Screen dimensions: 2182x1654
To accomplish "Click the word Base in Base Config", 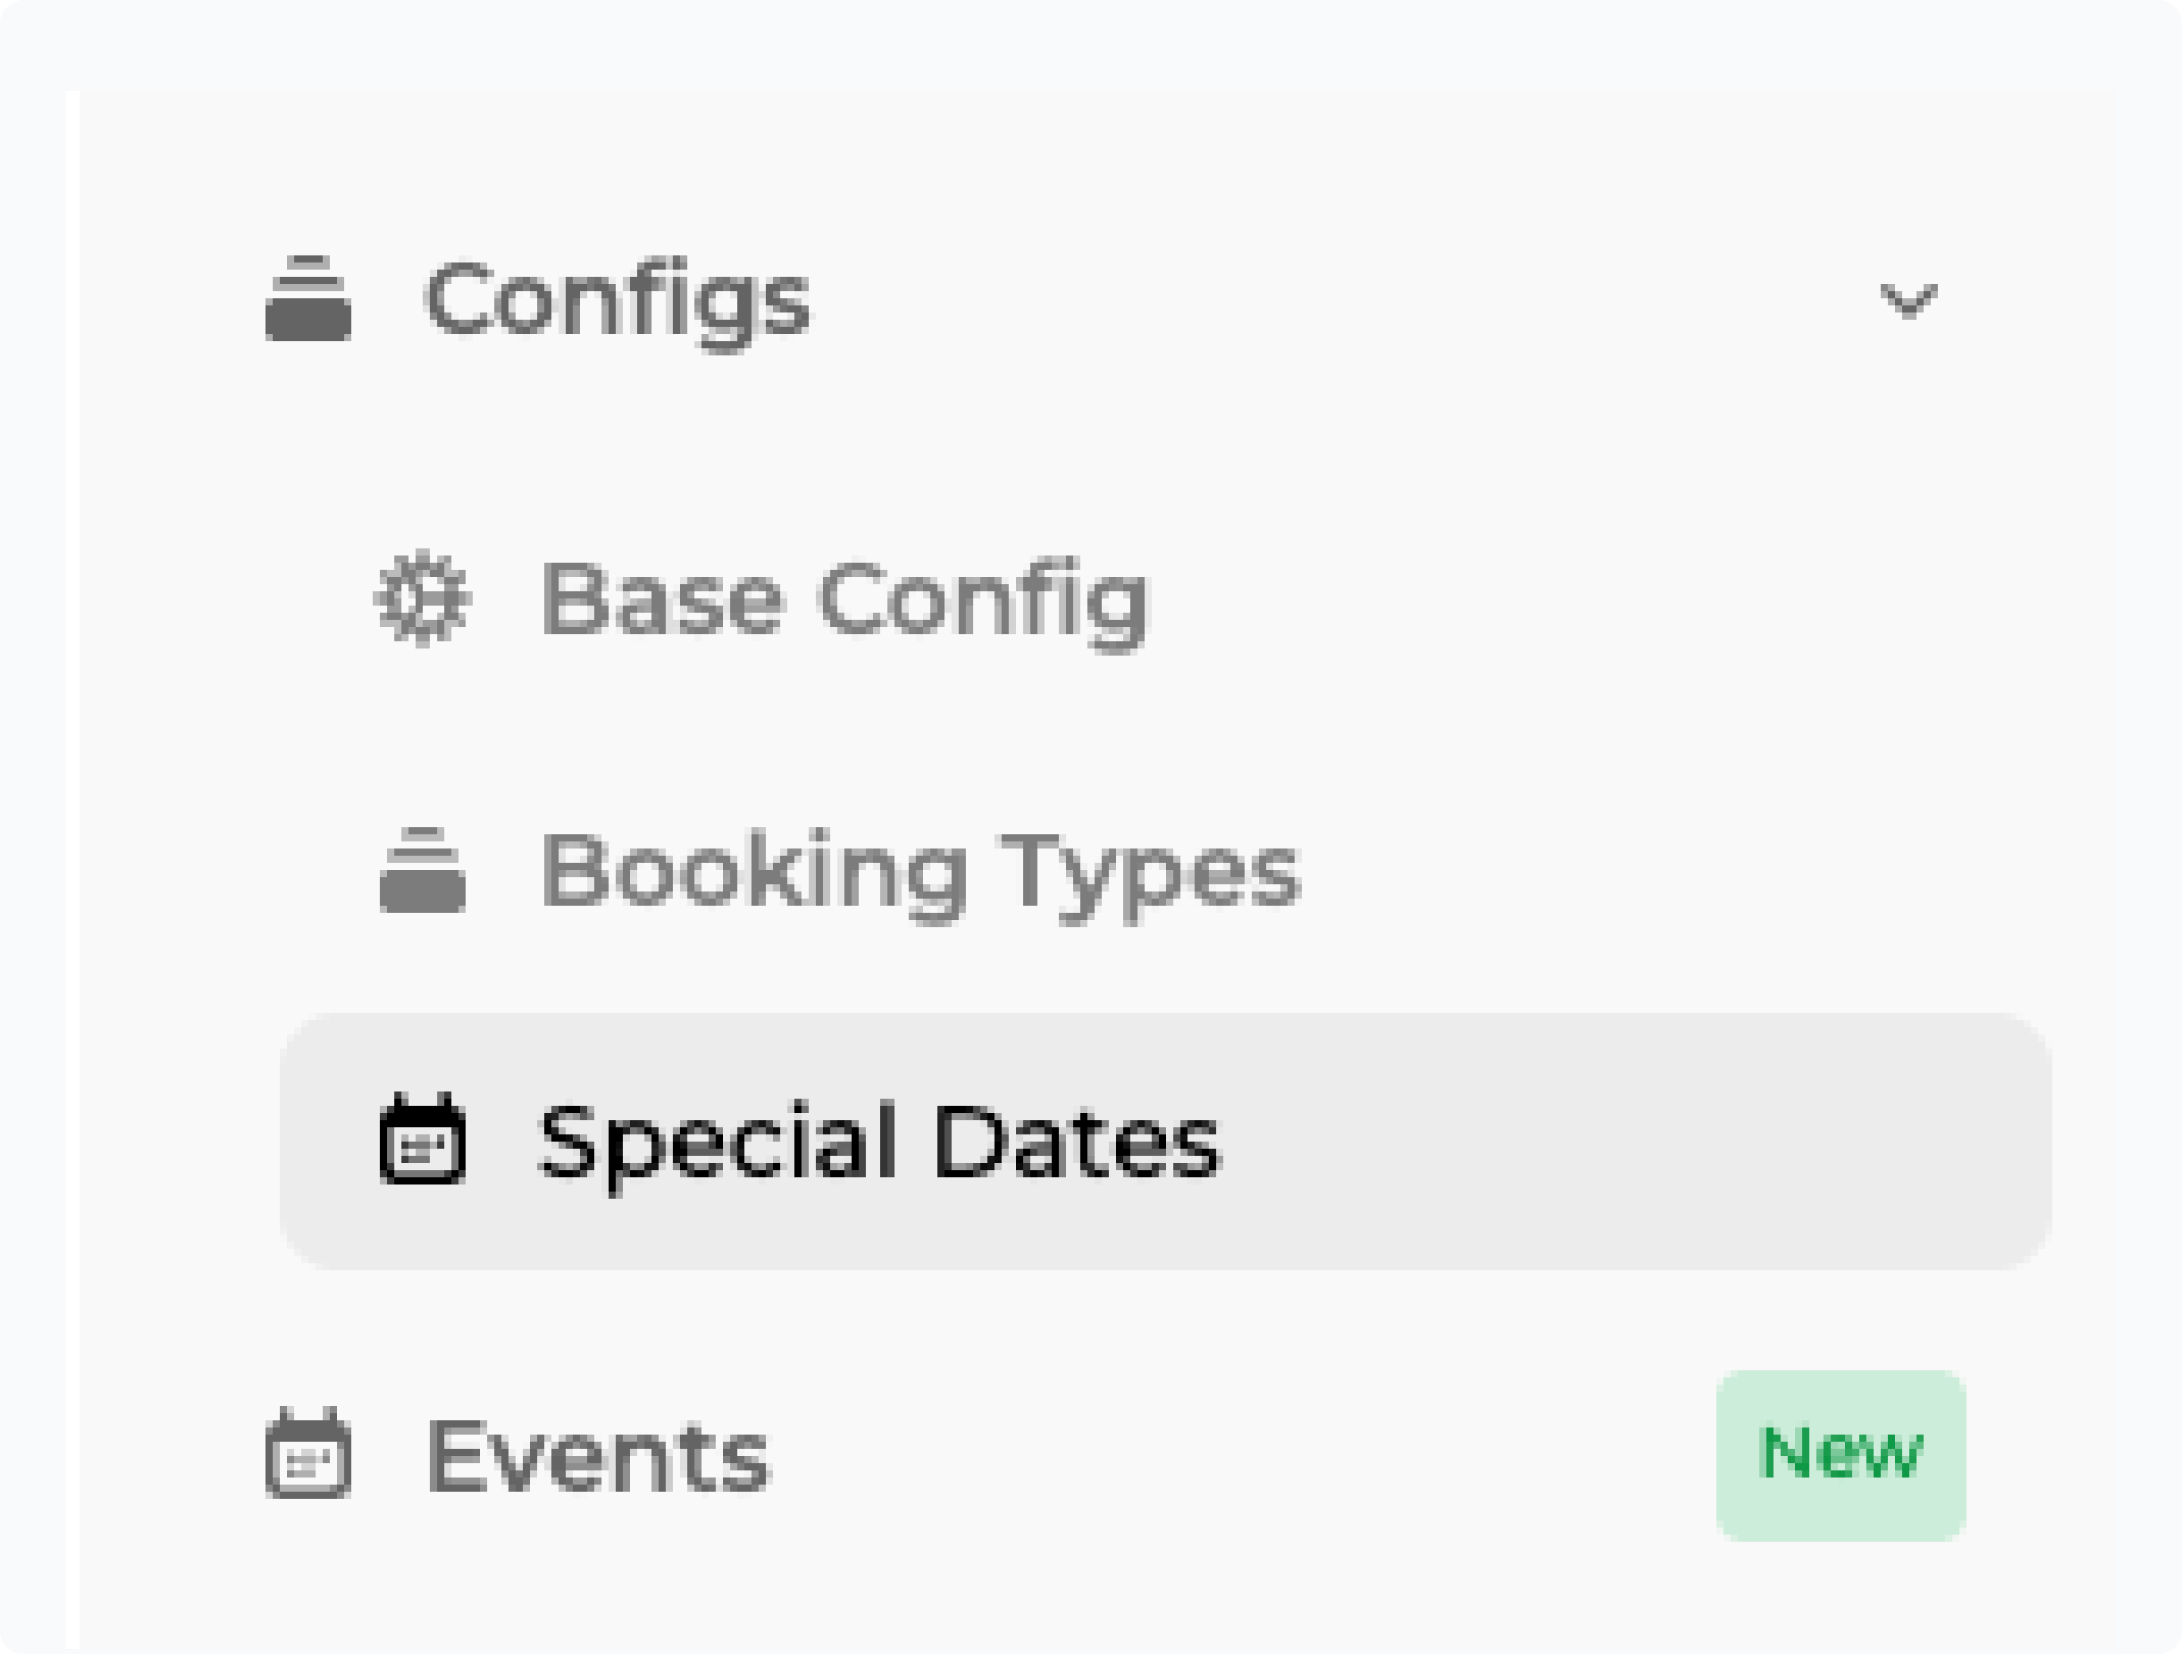I will [661, 600].
